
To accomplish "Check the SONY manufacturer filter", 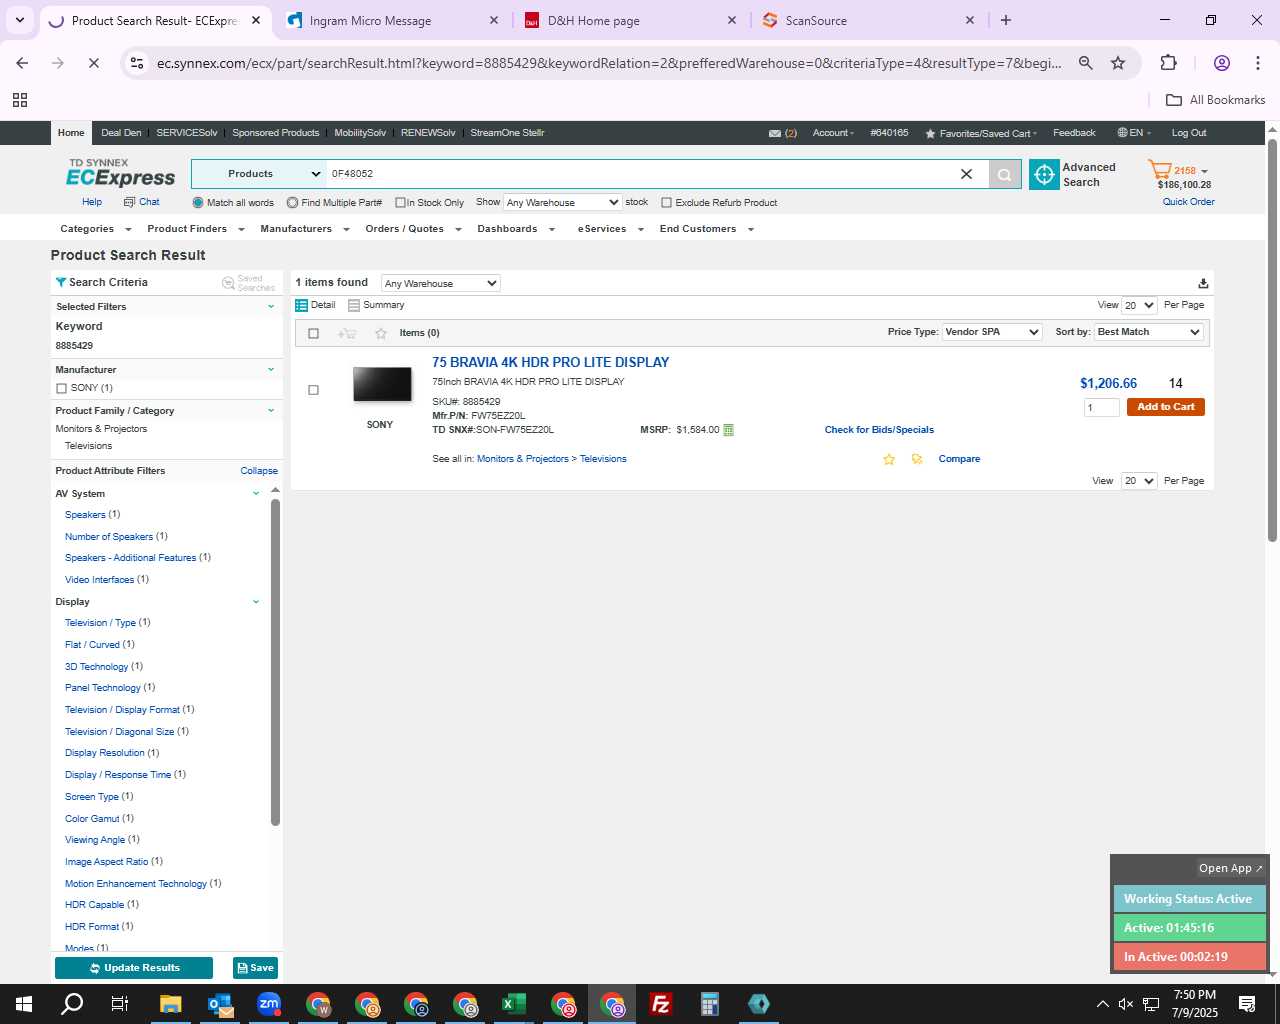I will (x=61, y=388).
